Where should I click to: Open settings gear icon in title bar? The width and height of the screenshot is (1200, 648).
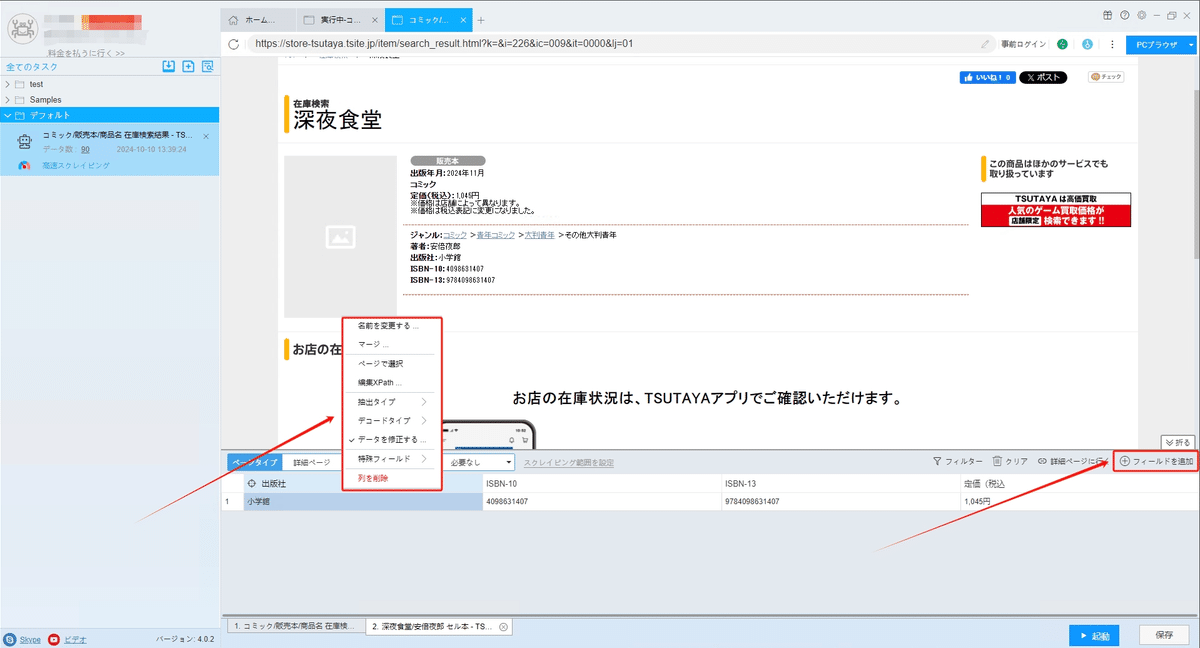tap(1141, 15)
